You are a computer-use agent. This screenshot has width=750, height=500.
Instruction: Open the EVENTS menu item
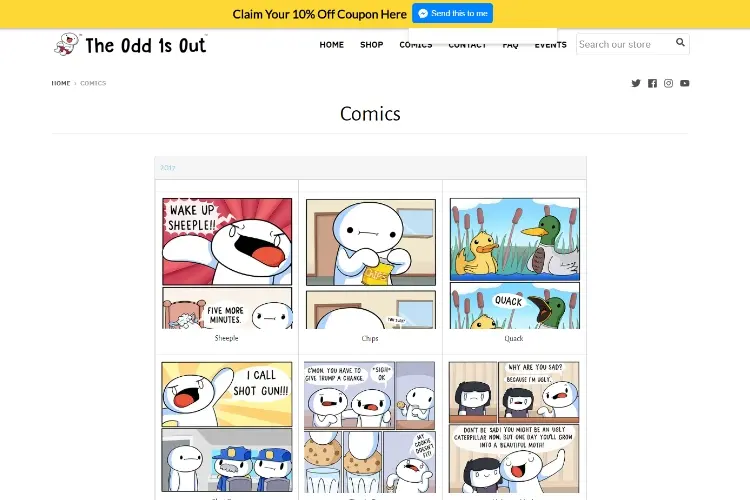tap(551, 44)
